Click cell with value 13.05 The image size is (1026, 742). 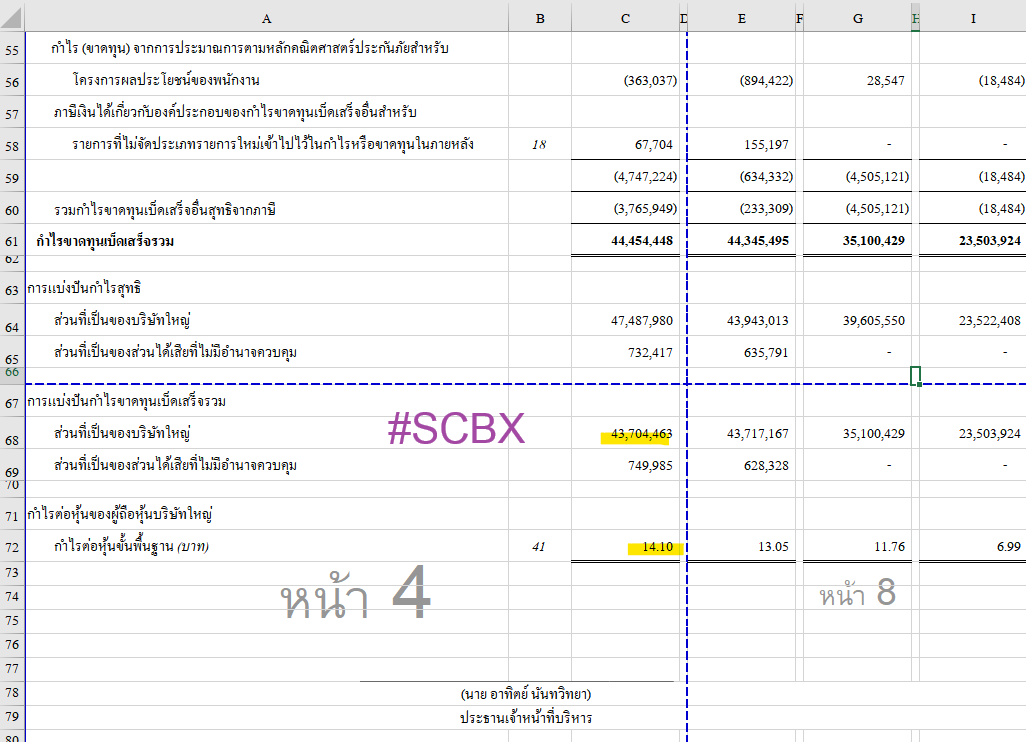tap(773, 546)
